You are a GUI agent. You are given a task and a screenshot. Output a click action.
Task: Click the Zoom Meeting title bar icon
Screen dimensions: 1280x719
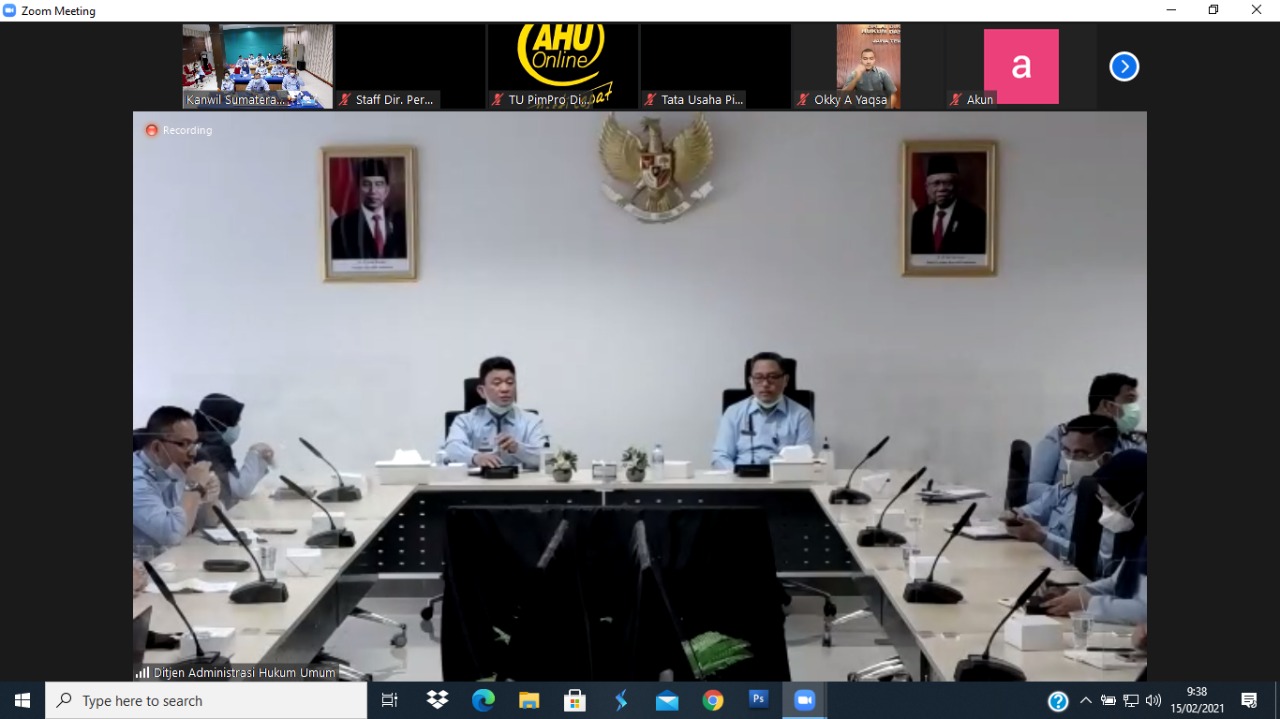10,11
